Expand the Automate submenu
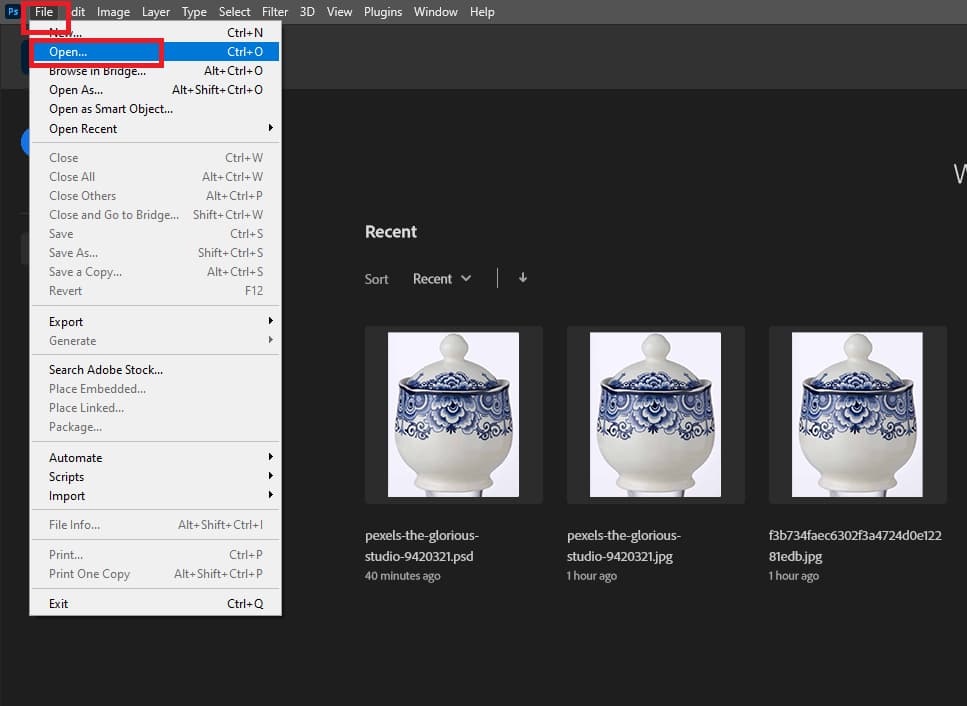967x706 pixels. pos(155,458)
